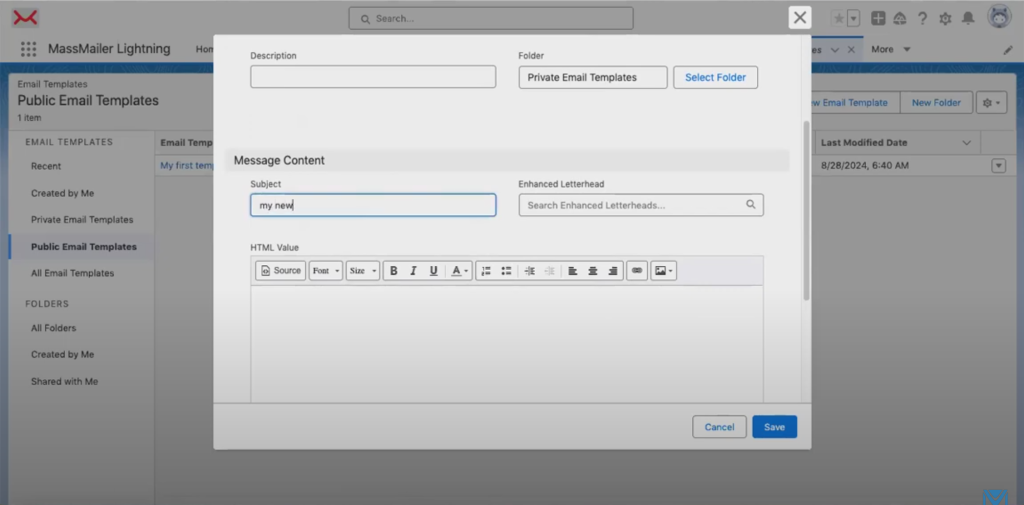The width and height of the screenshot is (1024, 505).
Task: Select Recent in the sidebar
Action: [46, 166]
